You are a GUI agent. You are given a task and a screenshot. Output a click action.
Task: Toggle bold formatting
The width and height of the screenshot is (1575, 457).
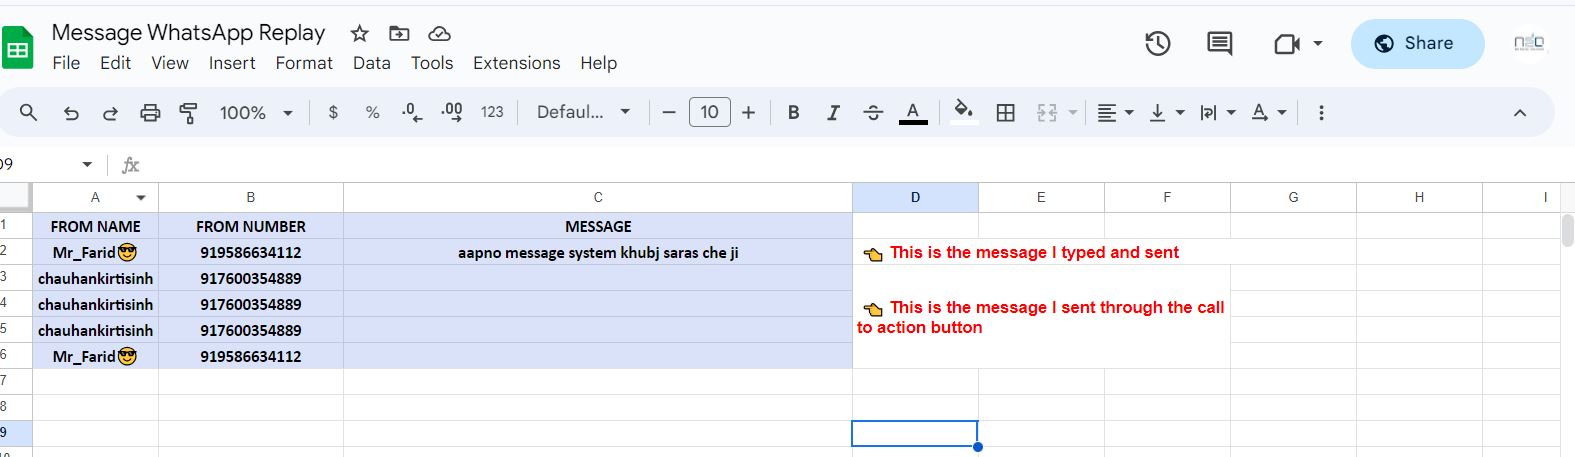tap(793, 112)
